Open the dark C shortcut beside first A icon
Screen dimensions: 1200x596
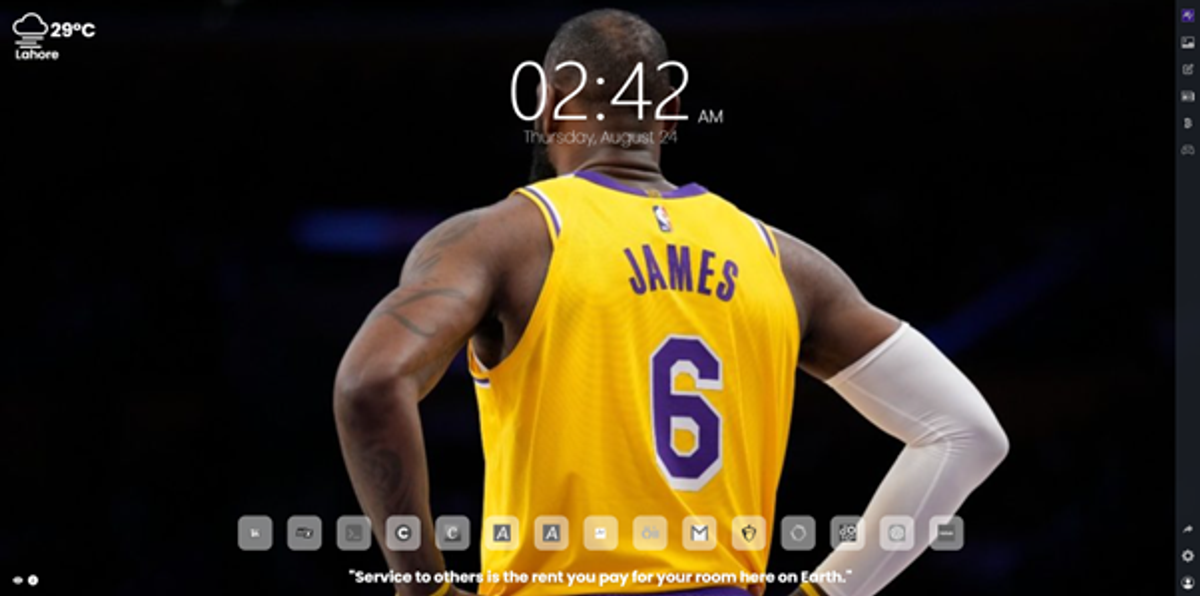pos(453,533)
